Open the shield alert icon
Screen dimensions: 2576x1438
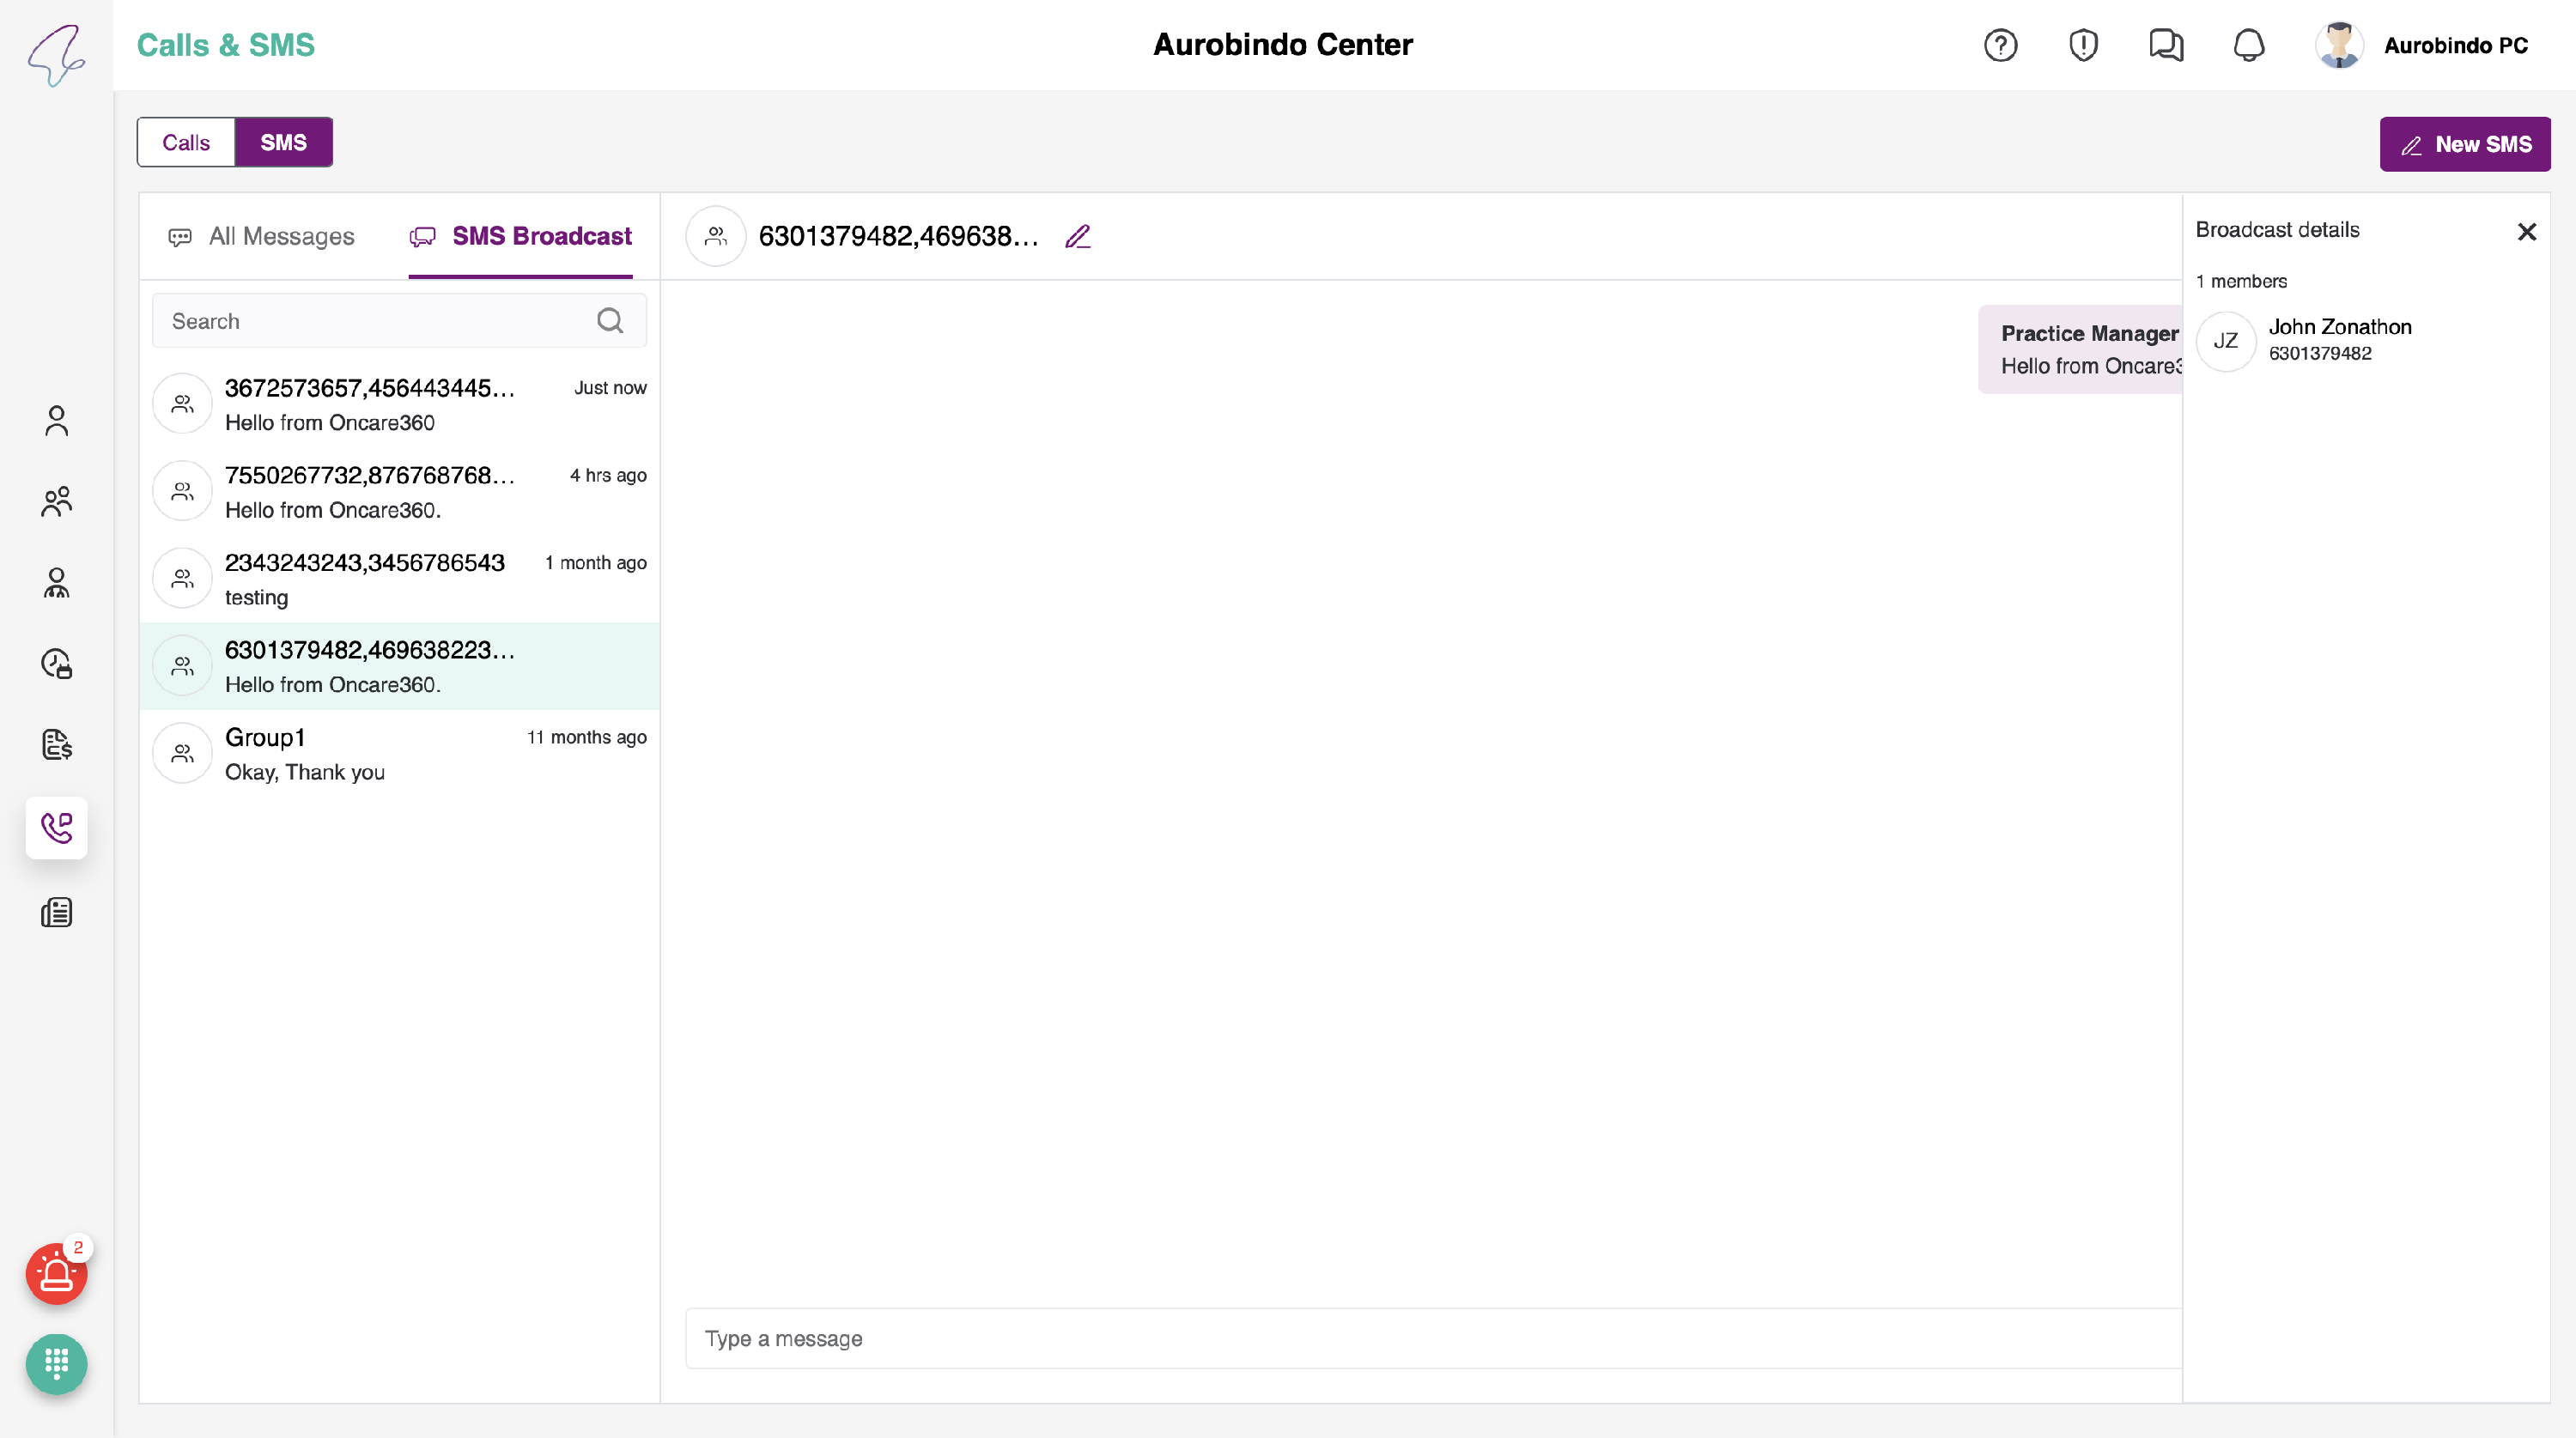[x=2083, y=45]
